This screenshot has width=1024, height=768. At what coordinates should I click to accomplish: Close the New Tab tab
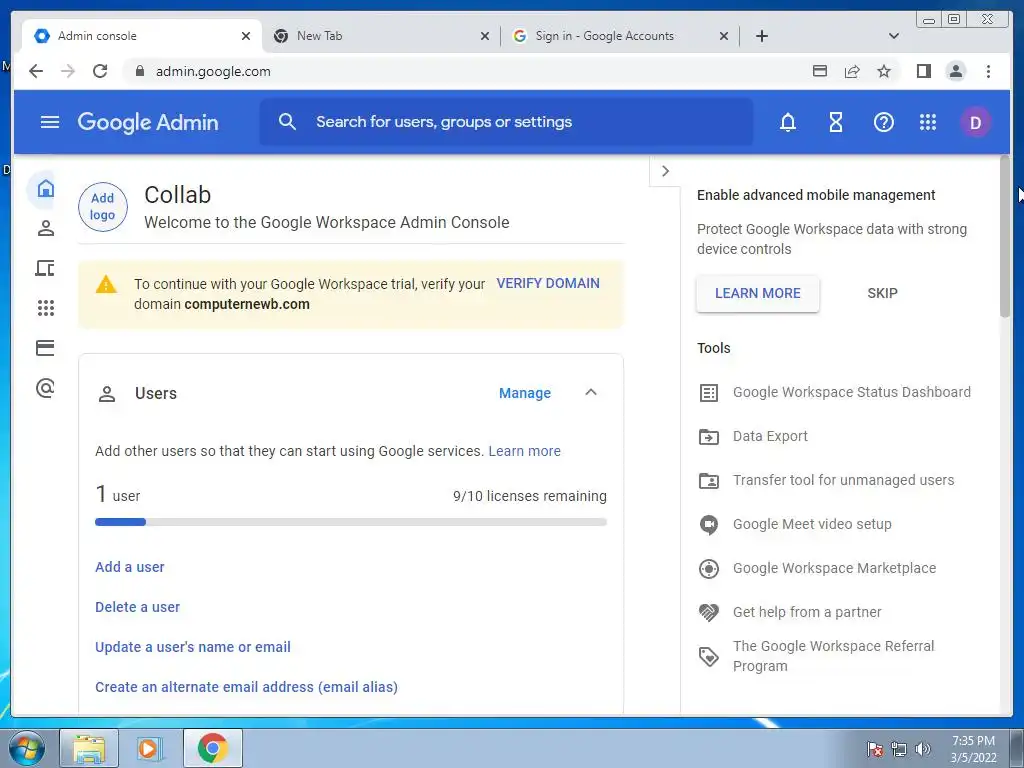485,36
